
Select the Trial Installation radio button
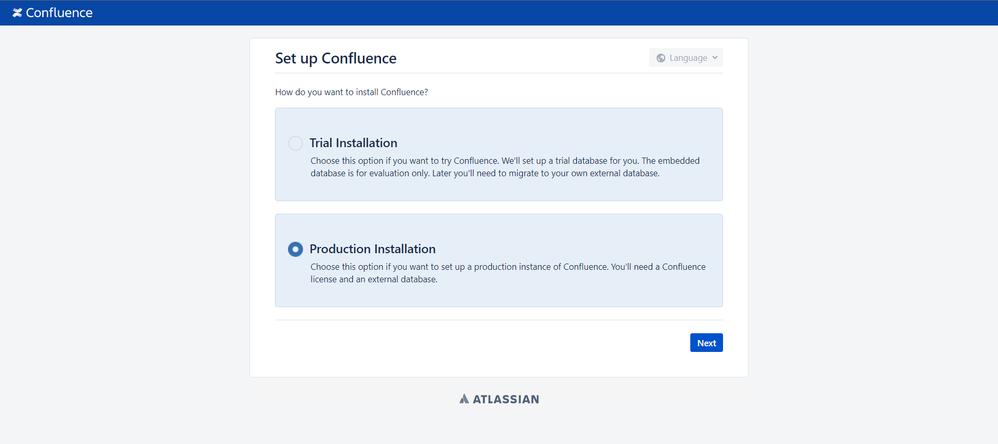[295, 143]
